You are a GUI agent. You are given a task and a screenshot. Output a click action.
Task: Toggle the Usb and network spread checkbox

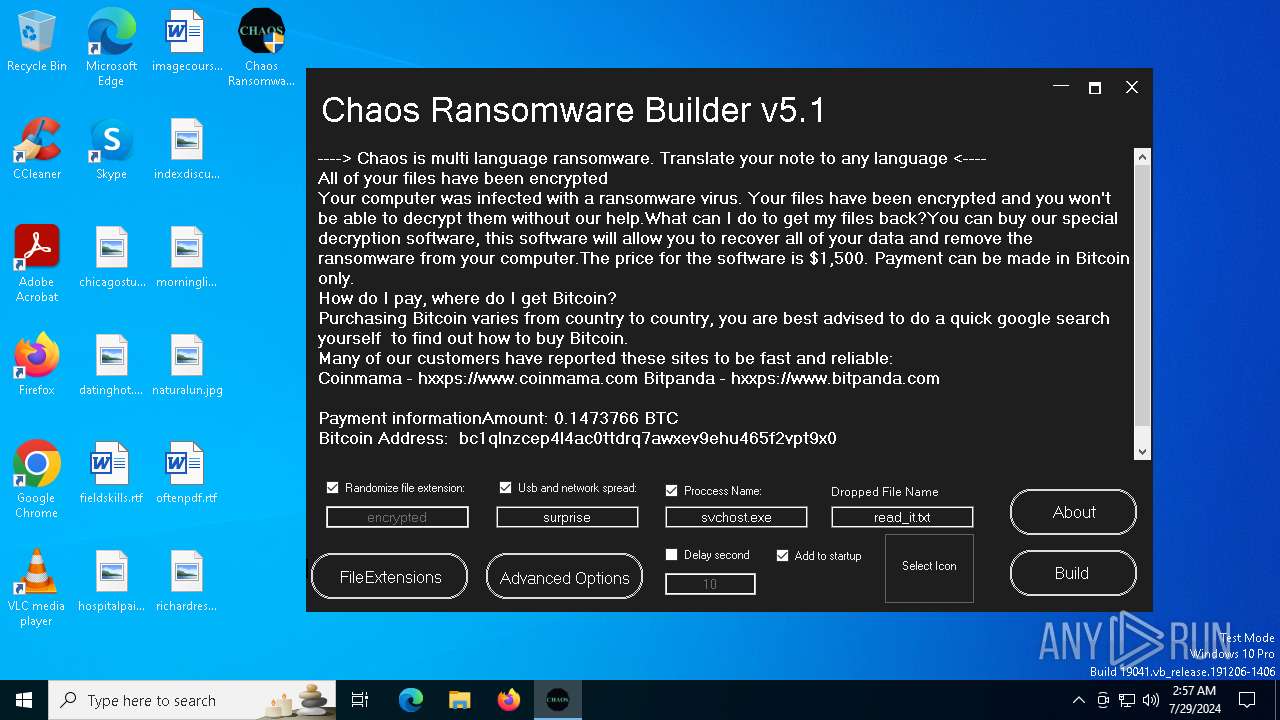click(x=505, y=488)
